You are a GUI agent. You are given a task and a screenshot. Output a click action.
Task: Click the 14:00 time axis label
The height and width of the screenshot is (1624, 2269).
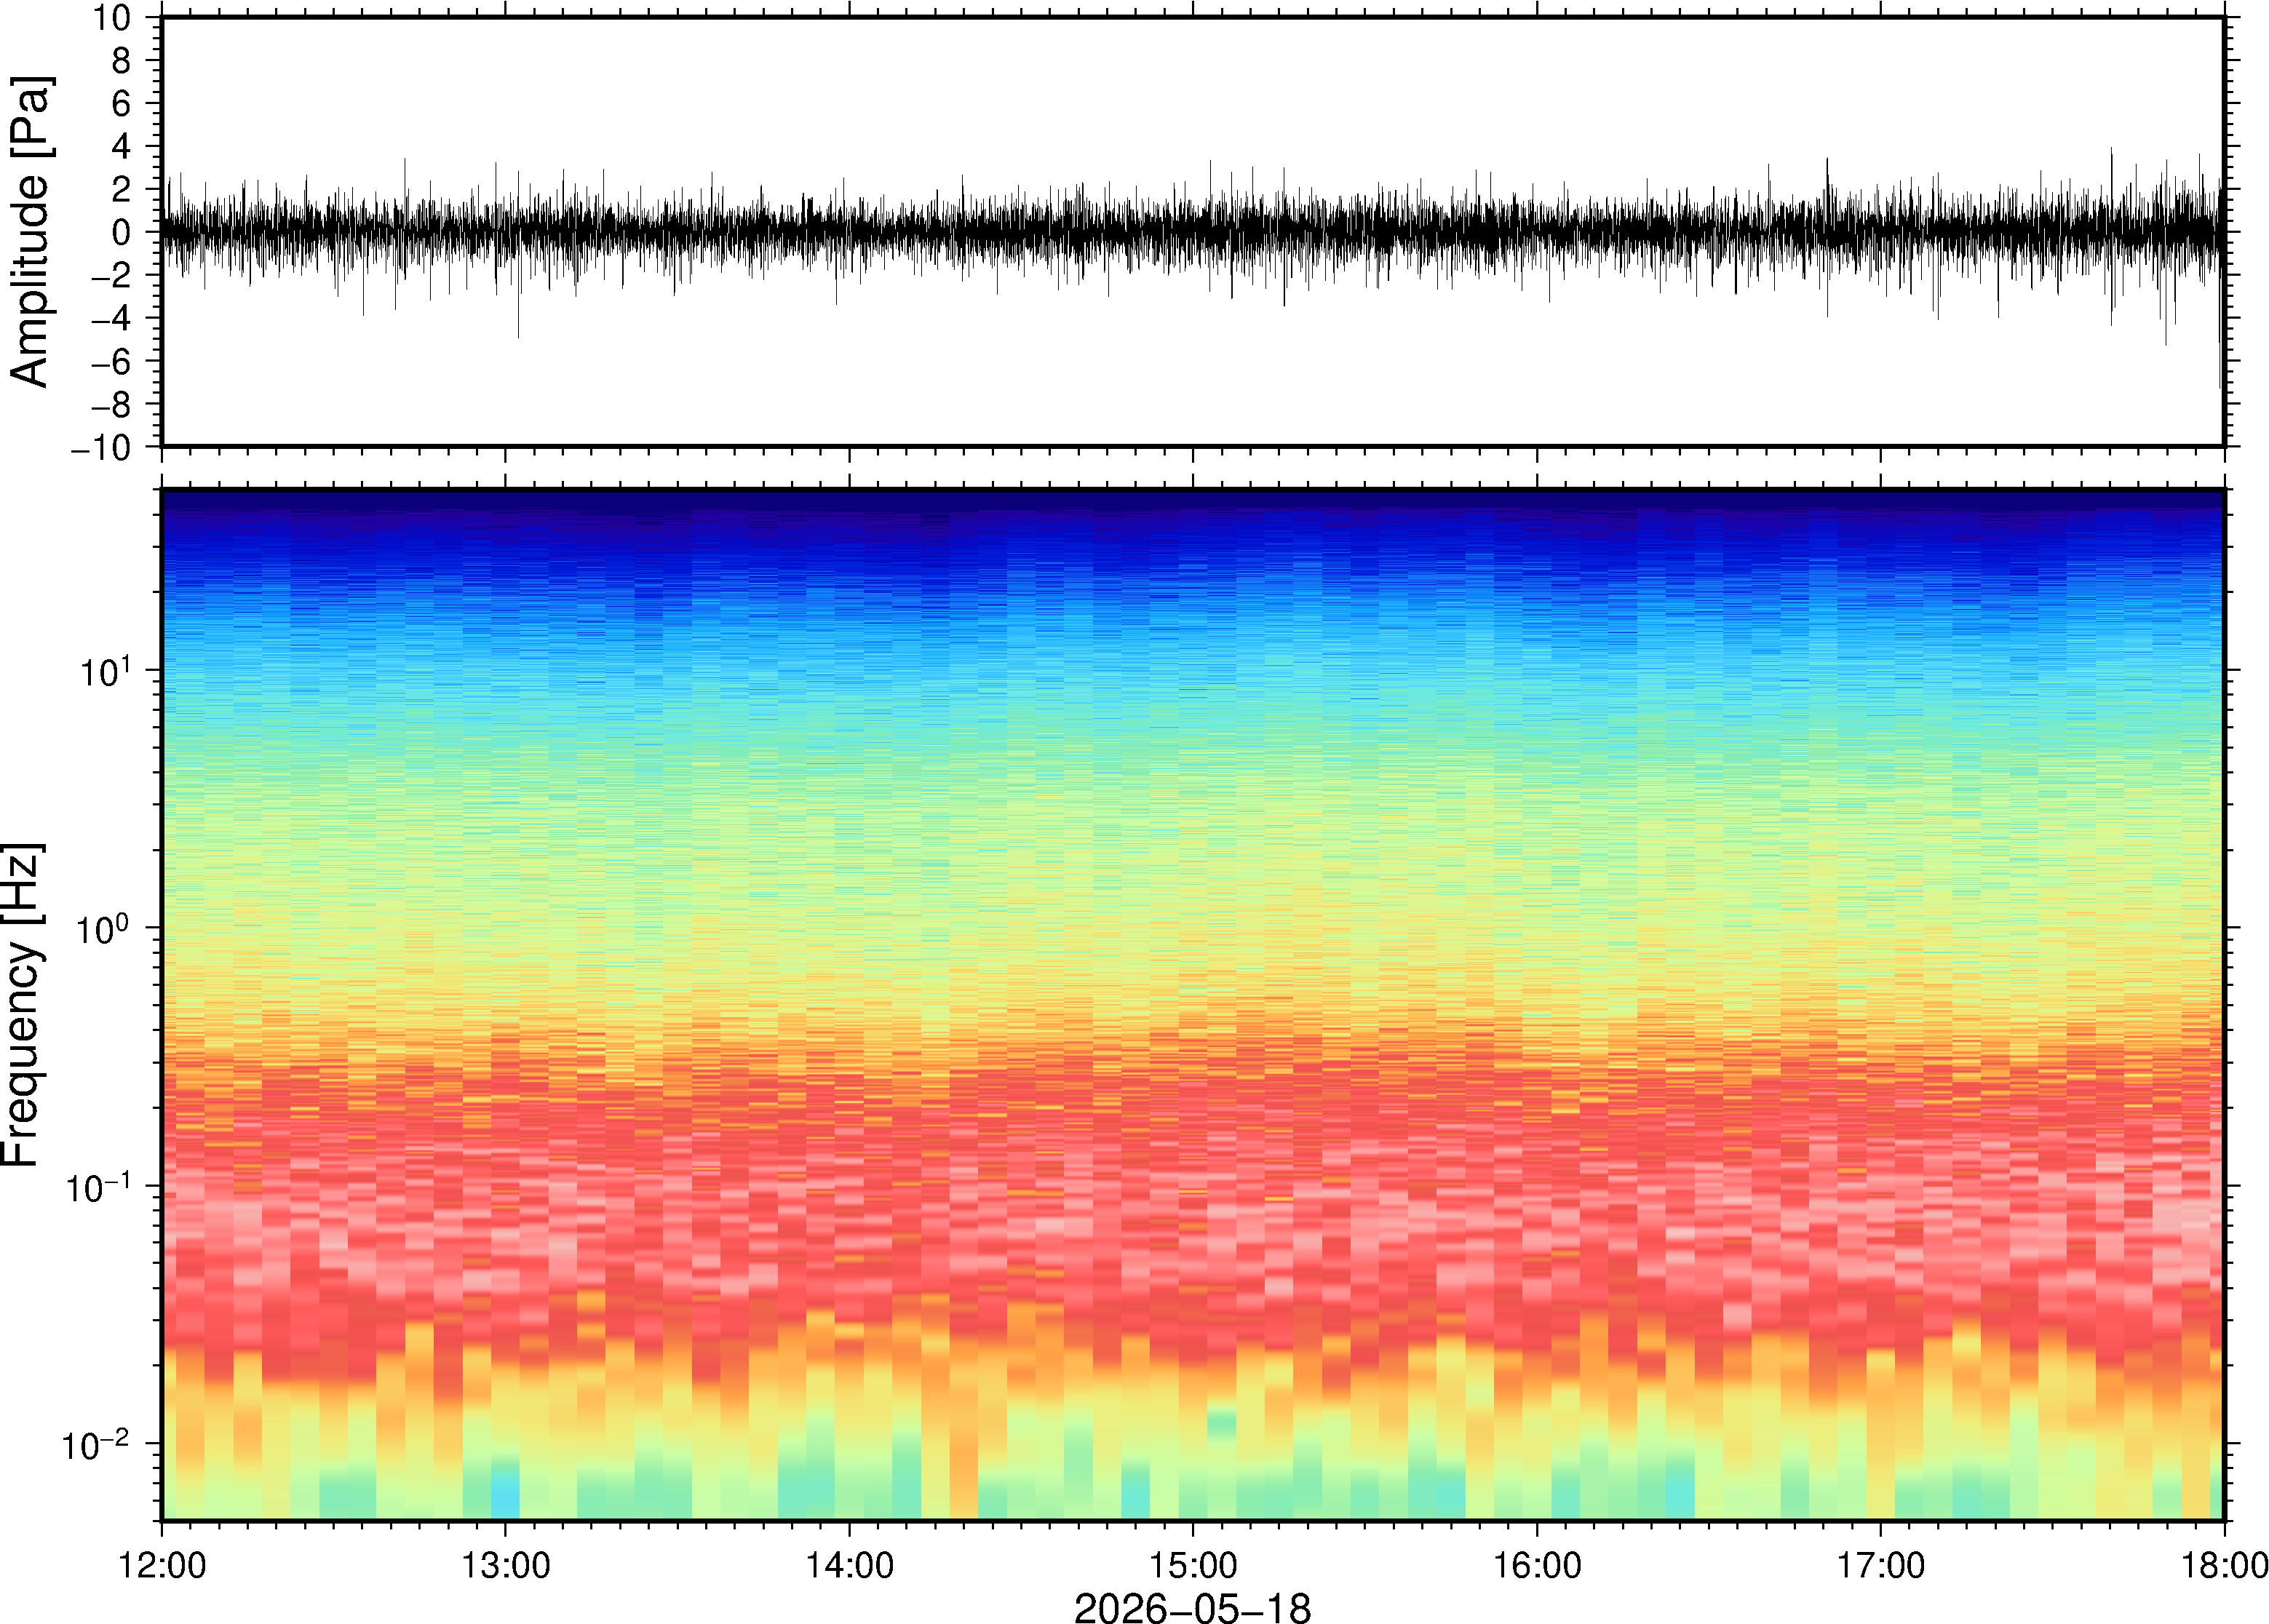[849, 1565]
